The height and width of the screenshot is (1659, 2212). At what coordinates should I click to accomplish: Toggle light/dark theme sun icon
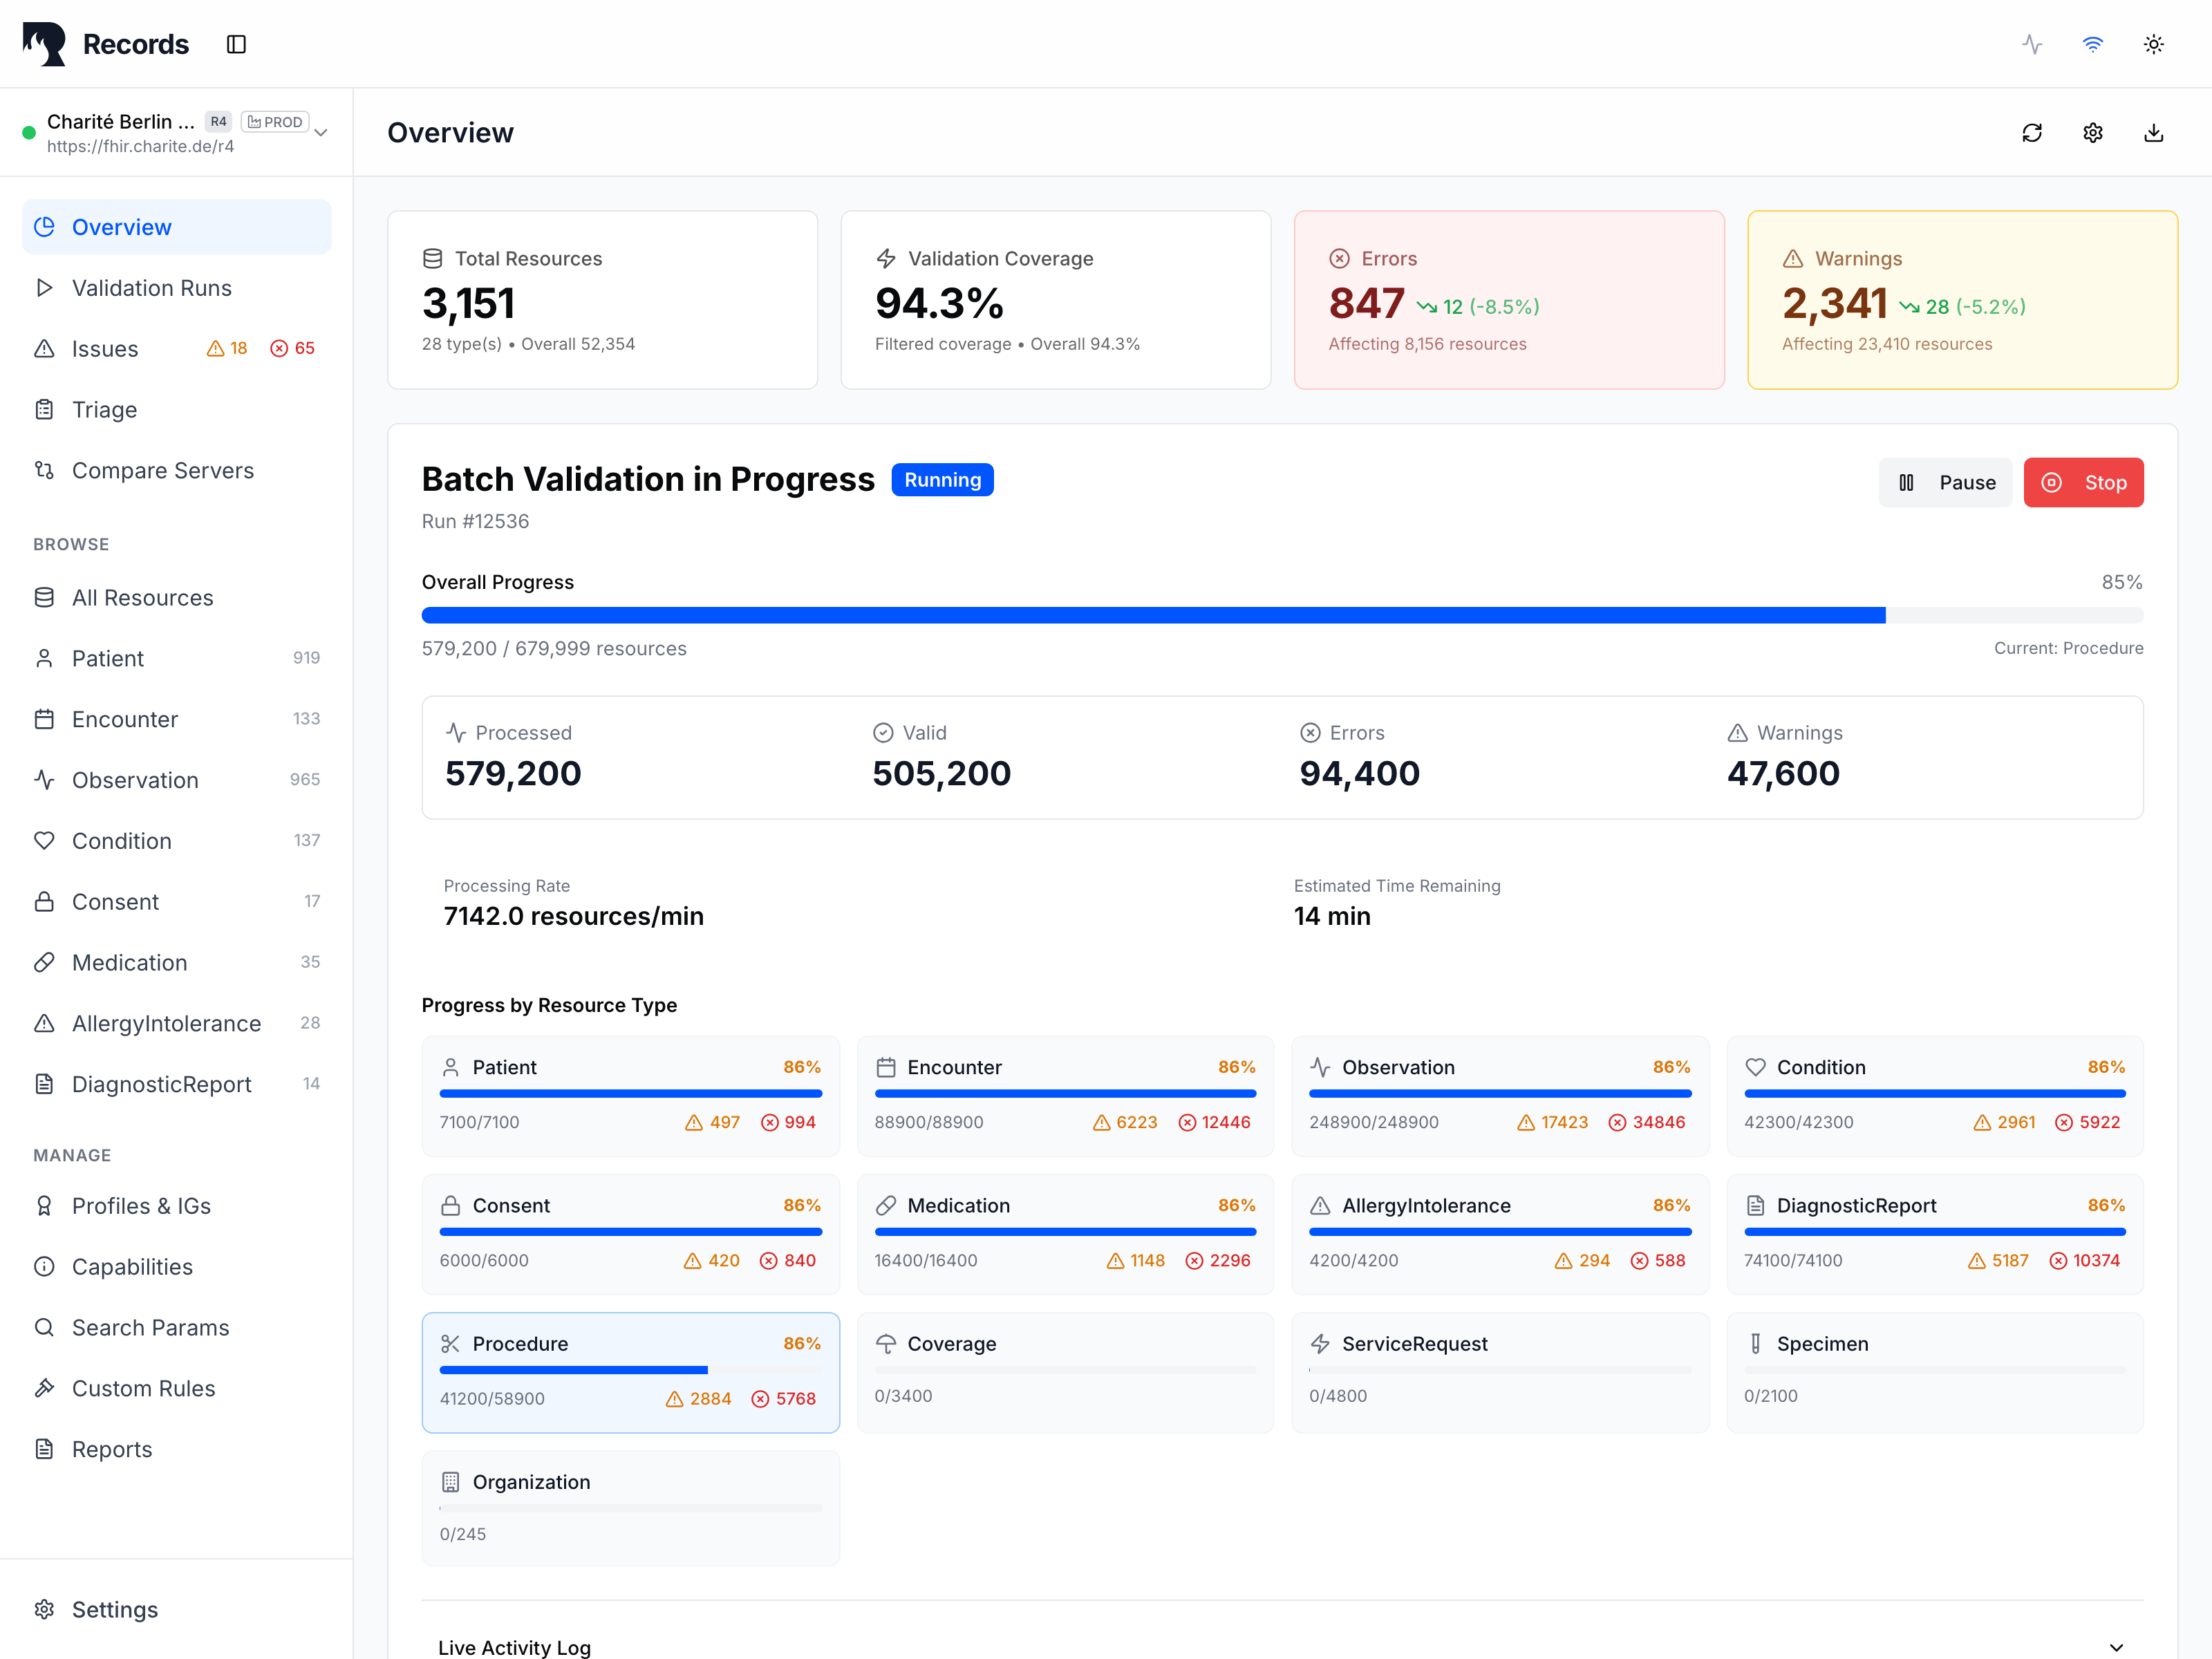tap(2153, 44)
